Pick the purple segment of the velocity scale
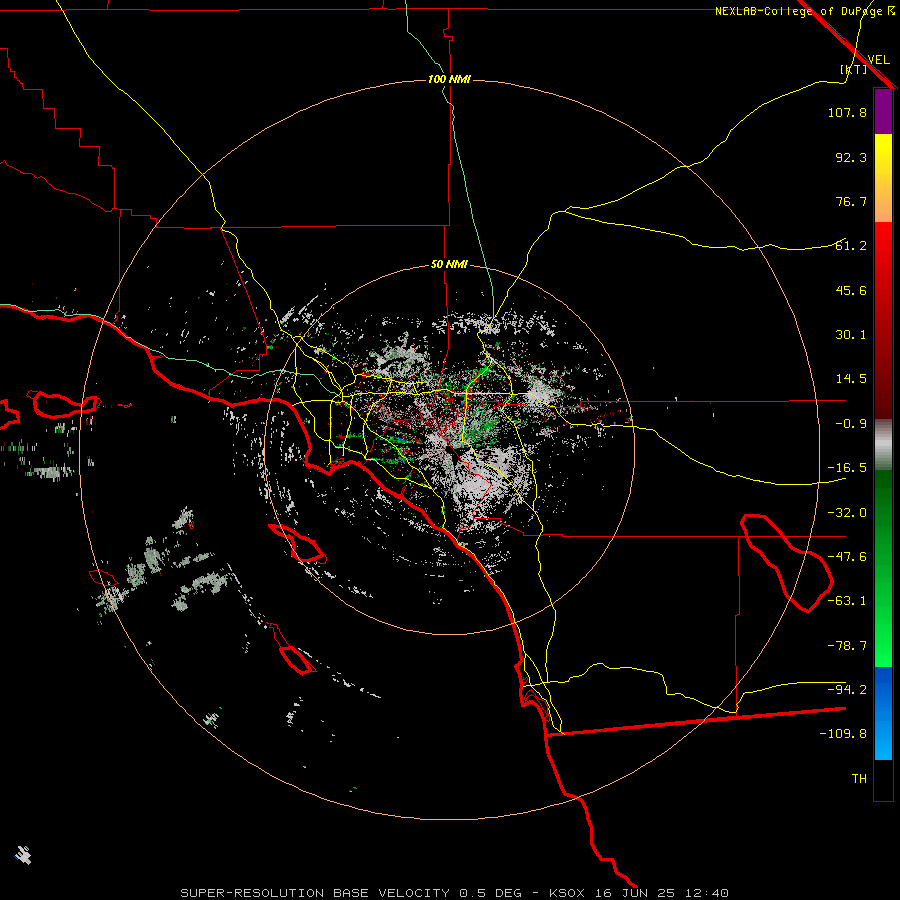 883,111
